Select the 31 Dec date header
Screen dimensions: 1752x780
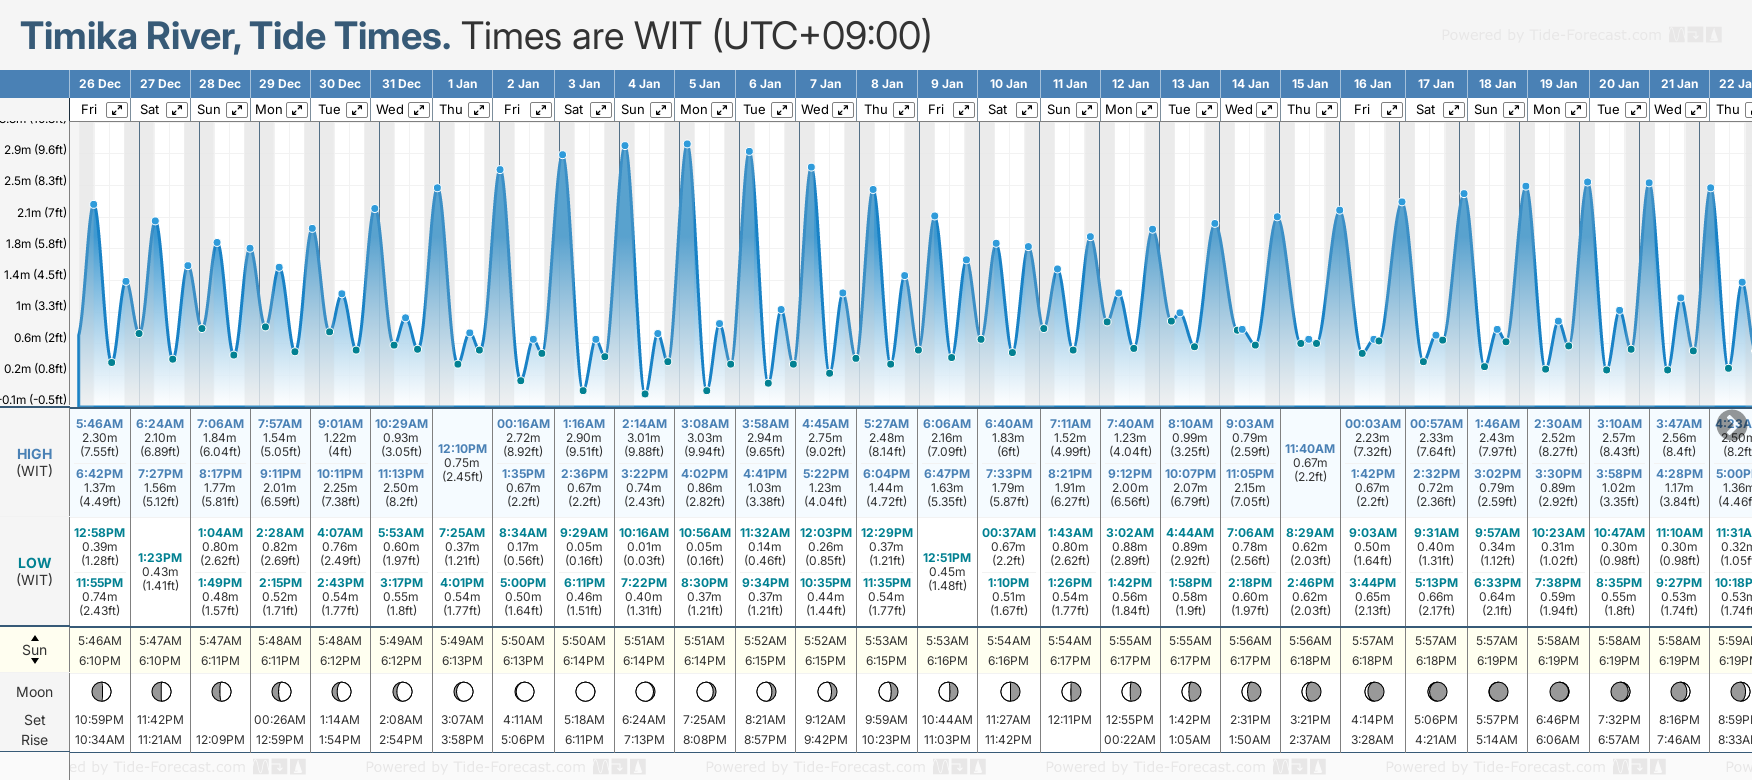pyautogui.click(x=401, y=84)
